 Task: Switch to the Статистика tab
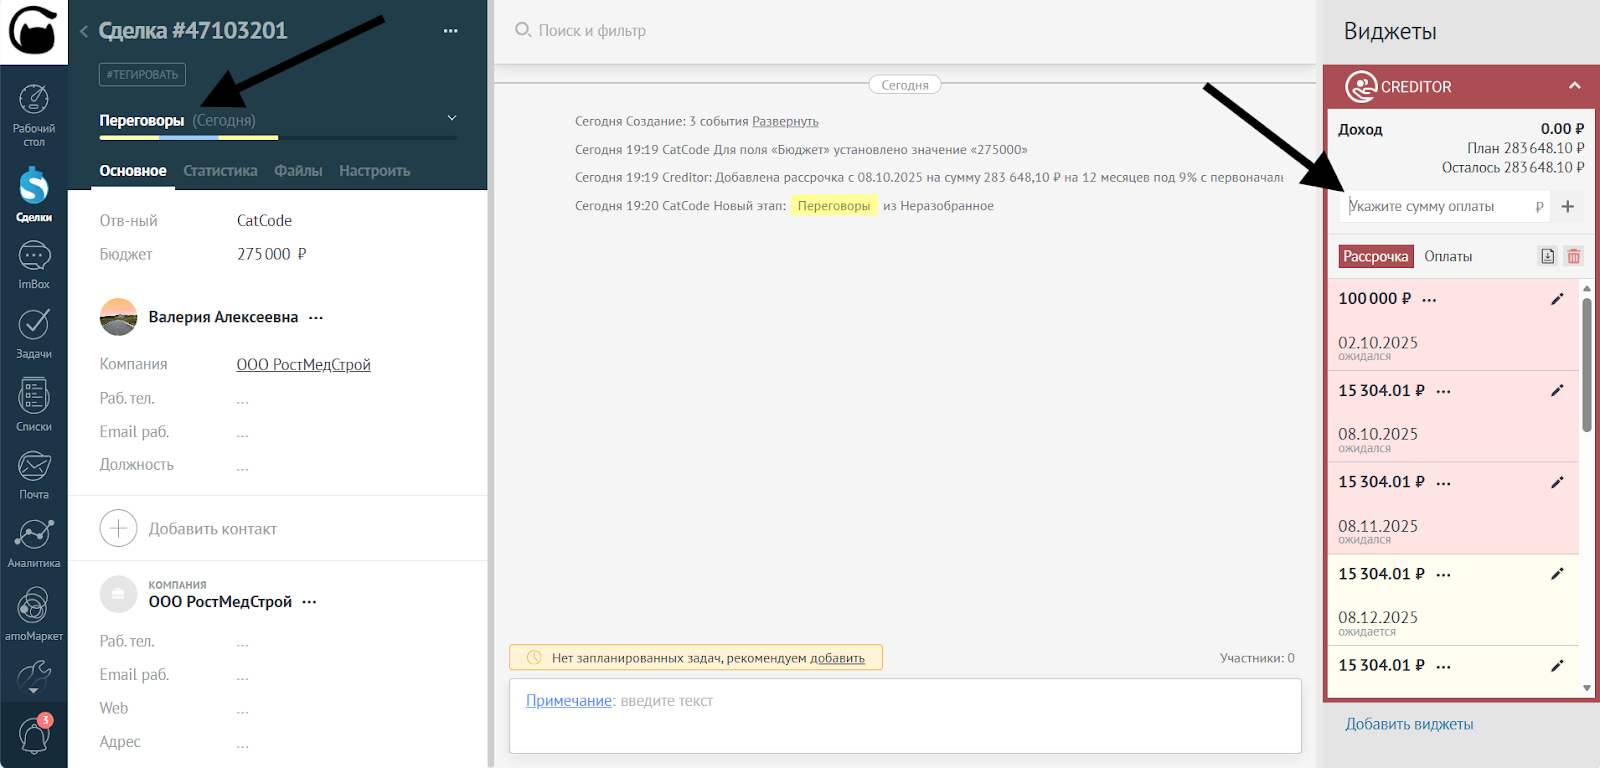click(220, 171)
